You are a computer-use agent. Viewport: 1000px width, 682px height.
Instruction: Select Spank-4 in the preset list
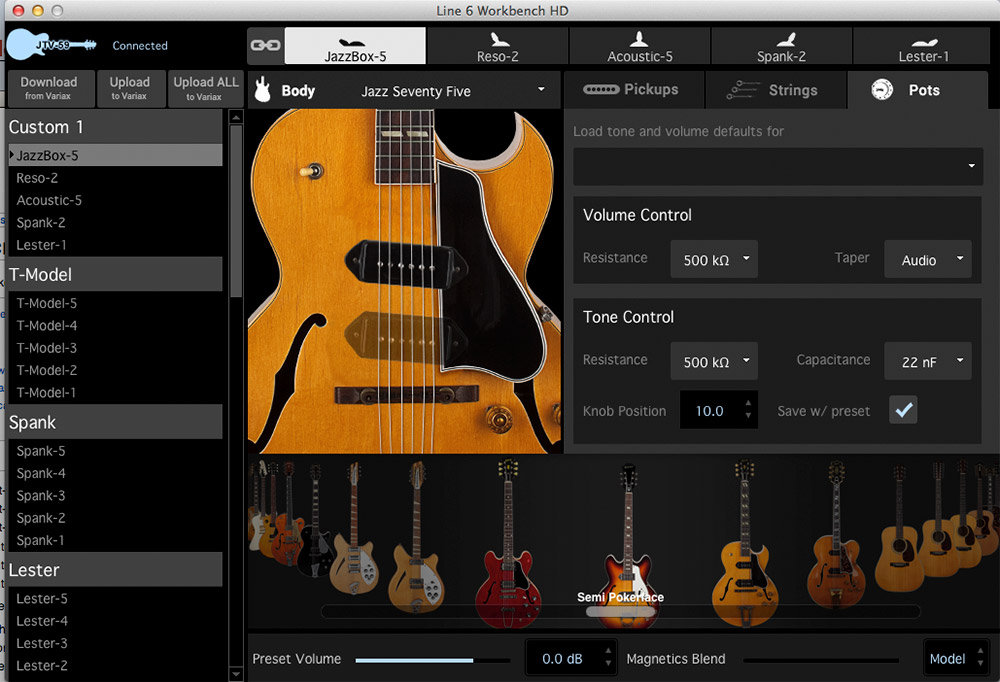pyautogui.click(x=115, y=473)
